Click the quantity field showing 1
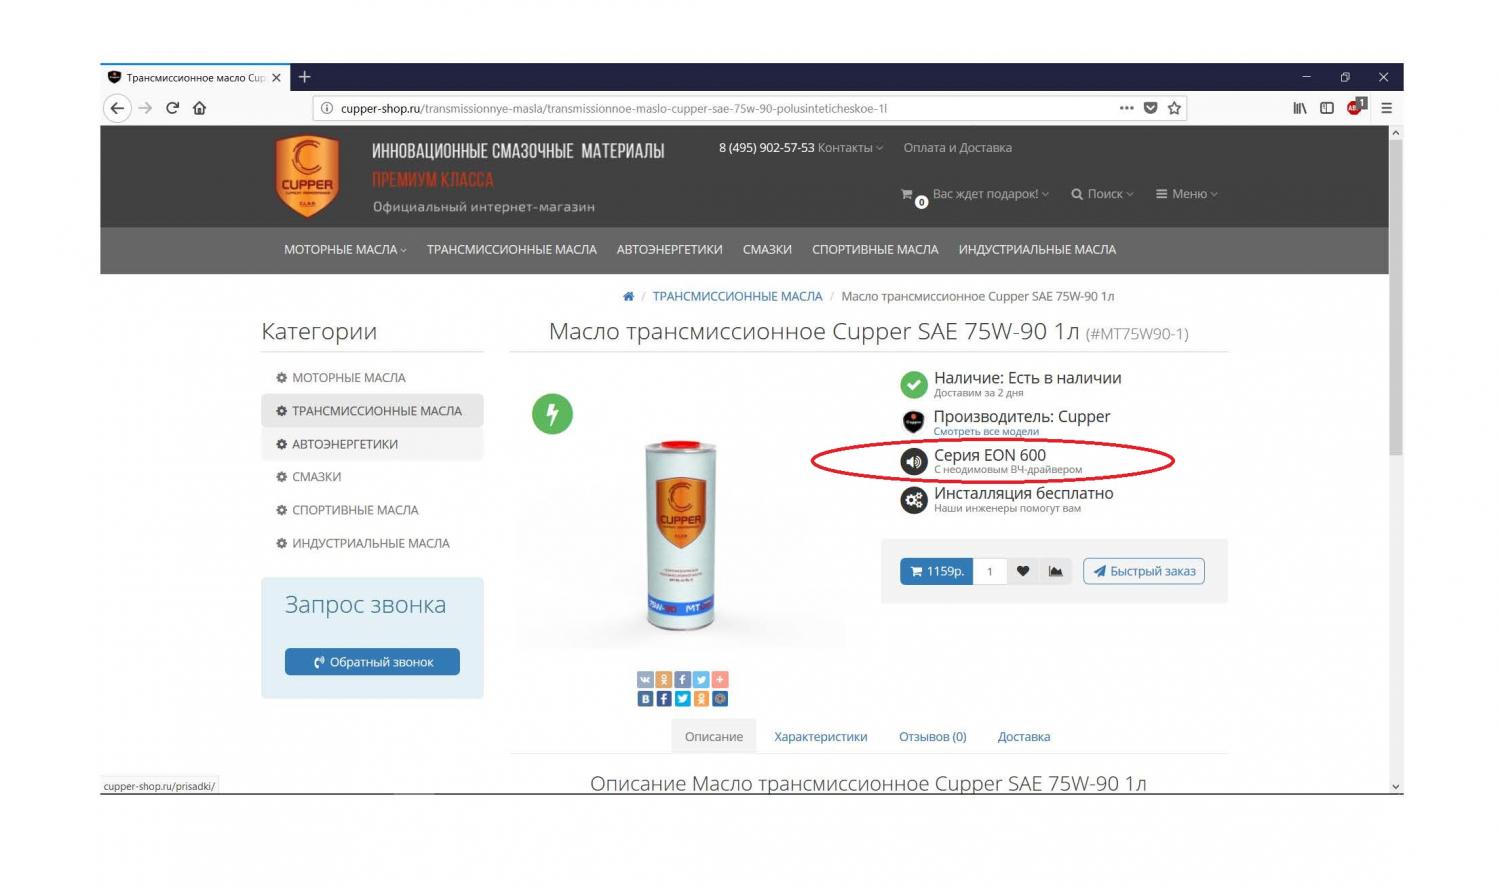Image resolution: width=1500 pixels, height=887 pixels. pos(990,571)
